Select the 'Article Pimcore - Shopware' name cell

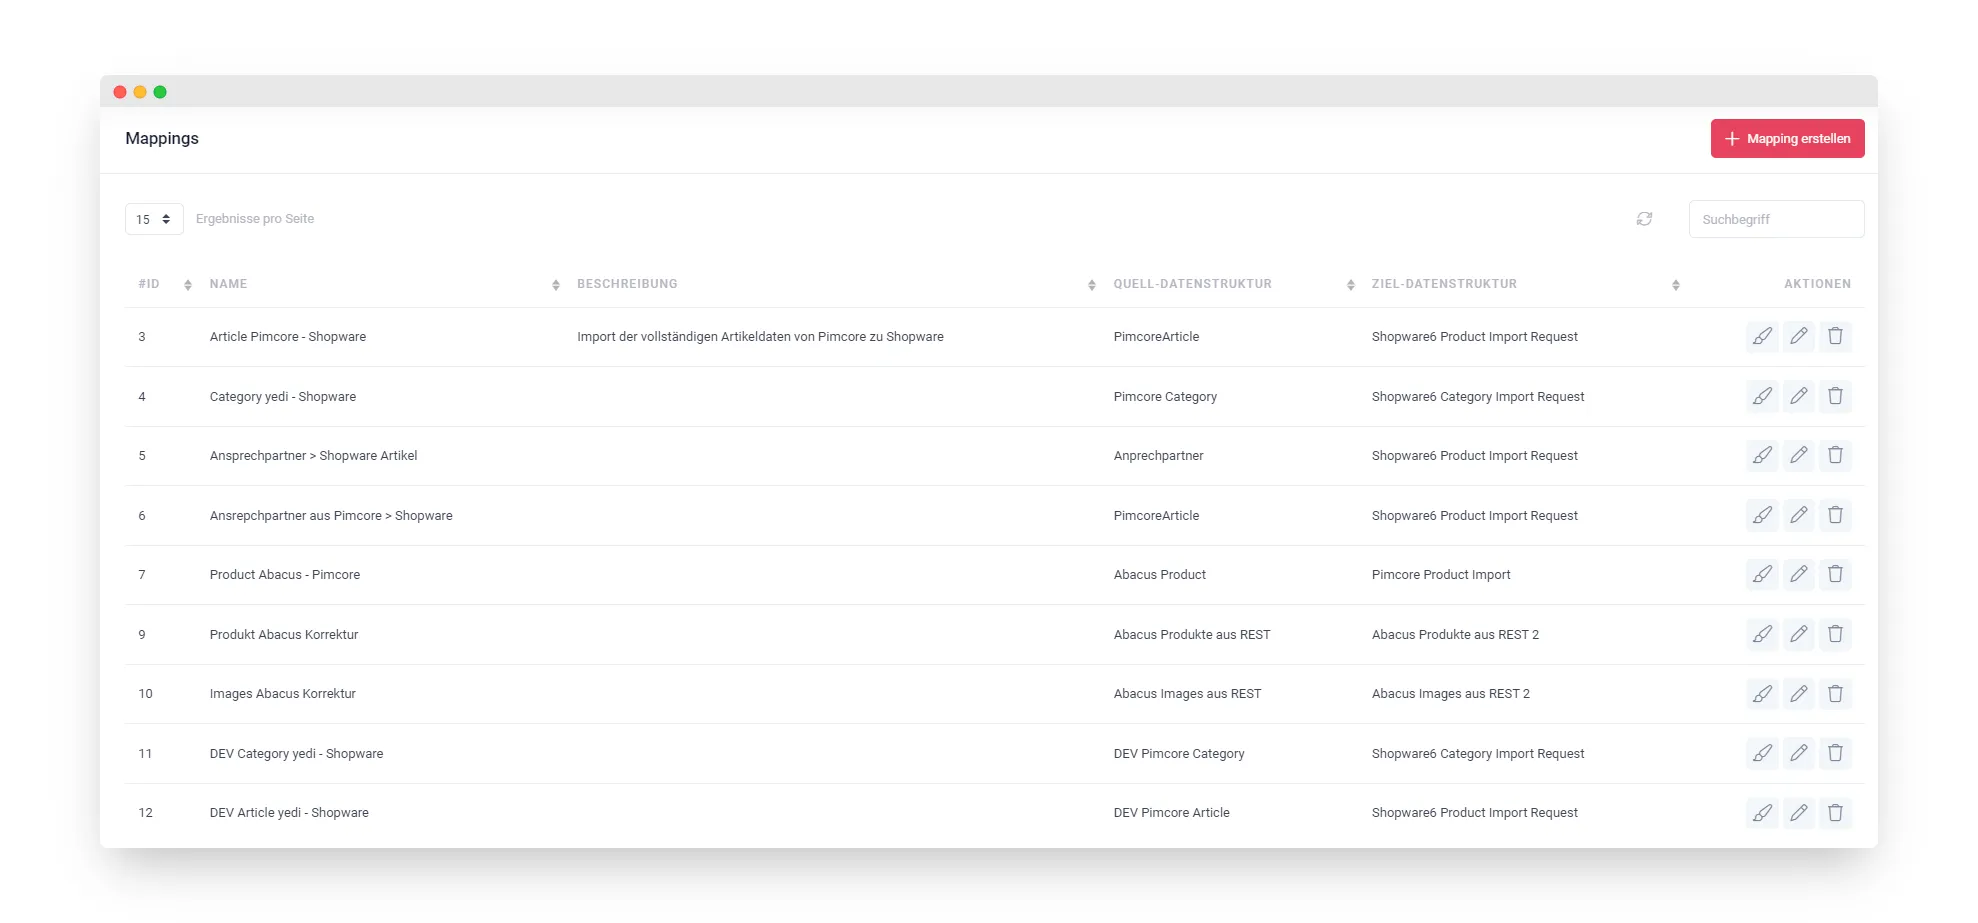click(x=288, y=337)
